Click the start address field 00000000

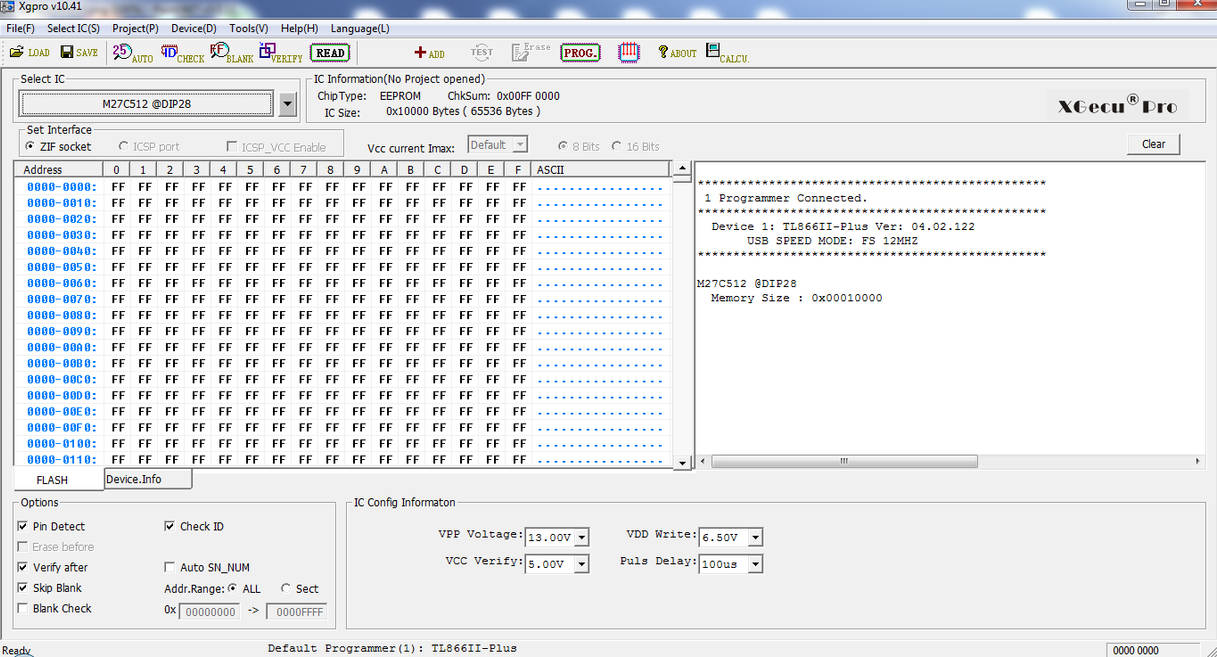tap(210, 612)
